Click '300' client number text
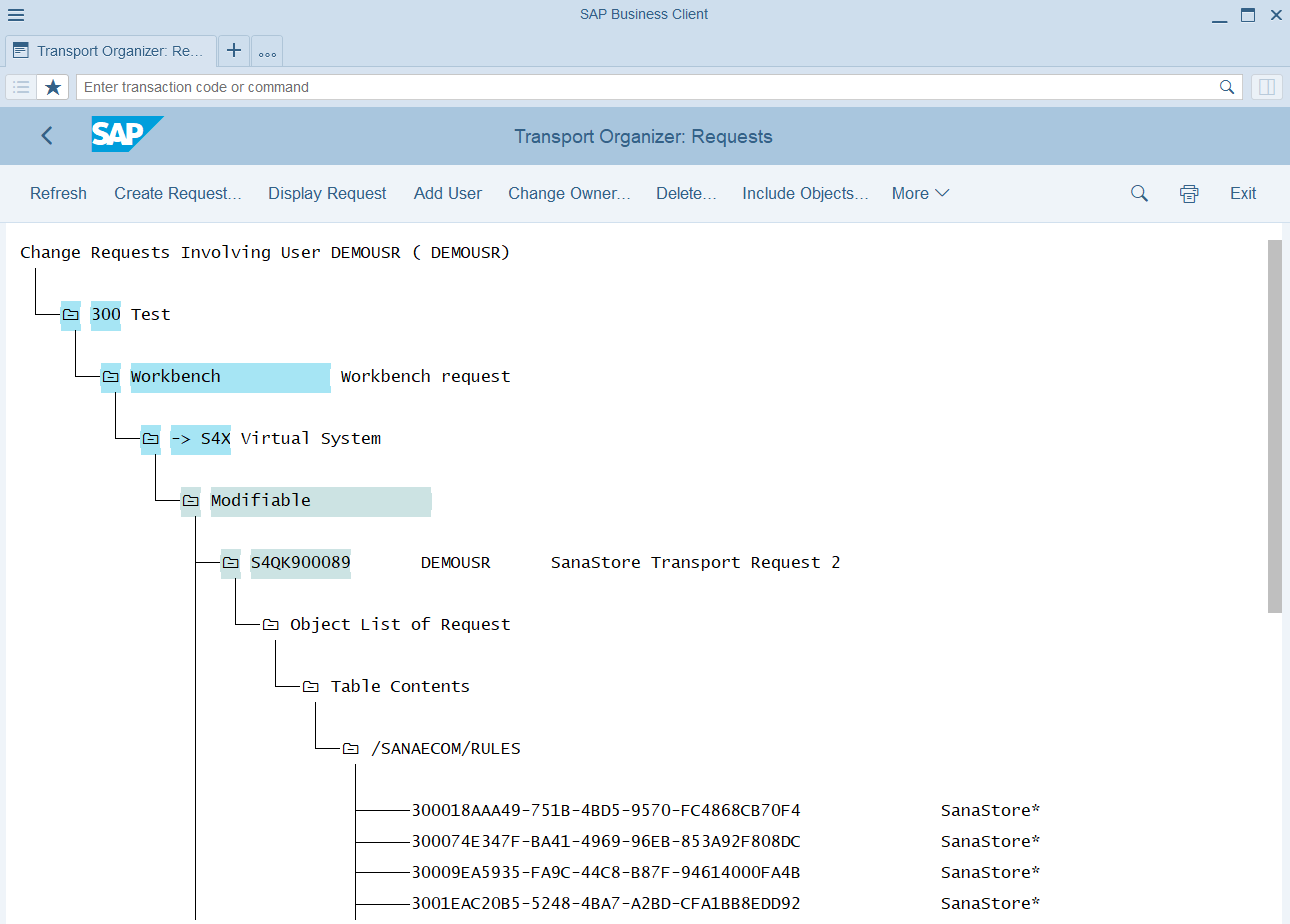This screenshot has width=1290, height=924. [106, 314]
